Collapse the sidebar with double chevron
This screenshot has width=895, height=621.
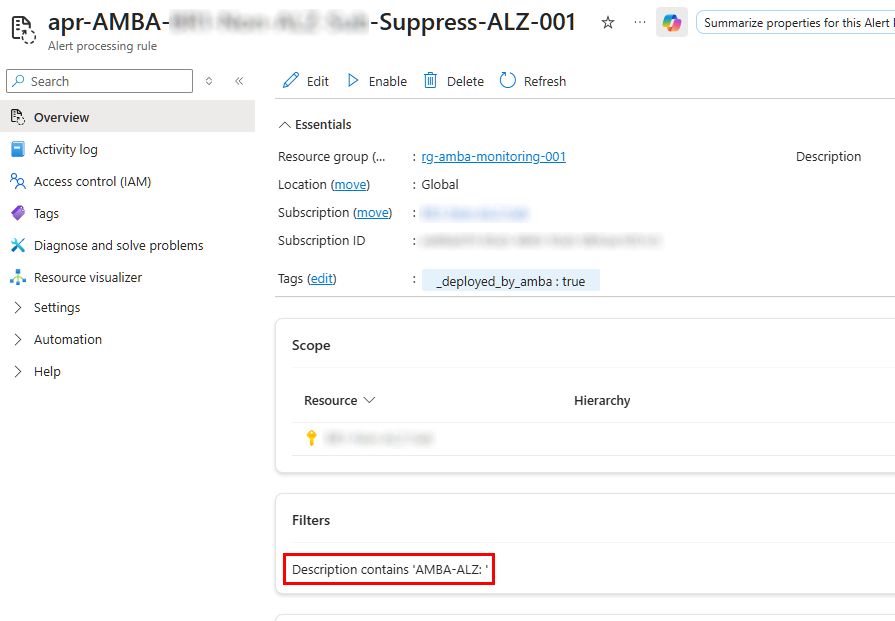pyautogui.click(x=239, y=81)
